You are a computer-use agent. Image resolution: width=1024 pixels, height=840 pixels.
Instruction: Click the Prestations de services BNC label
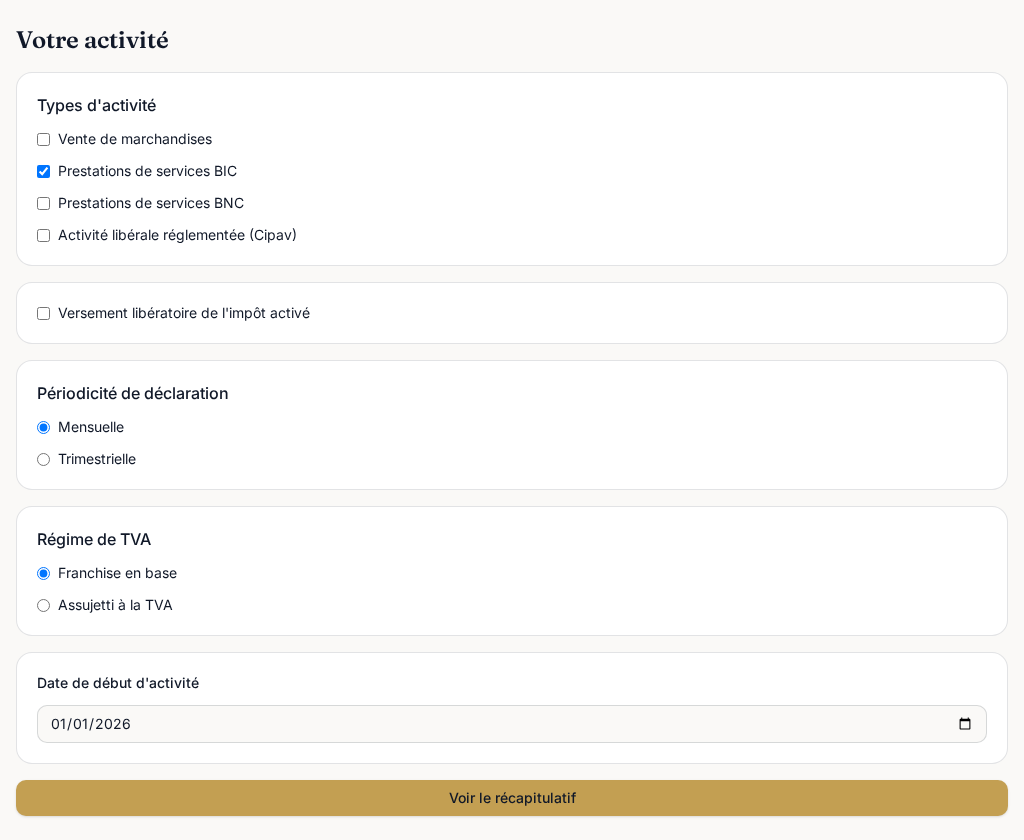pyautogui.click(x=151, y=203)
